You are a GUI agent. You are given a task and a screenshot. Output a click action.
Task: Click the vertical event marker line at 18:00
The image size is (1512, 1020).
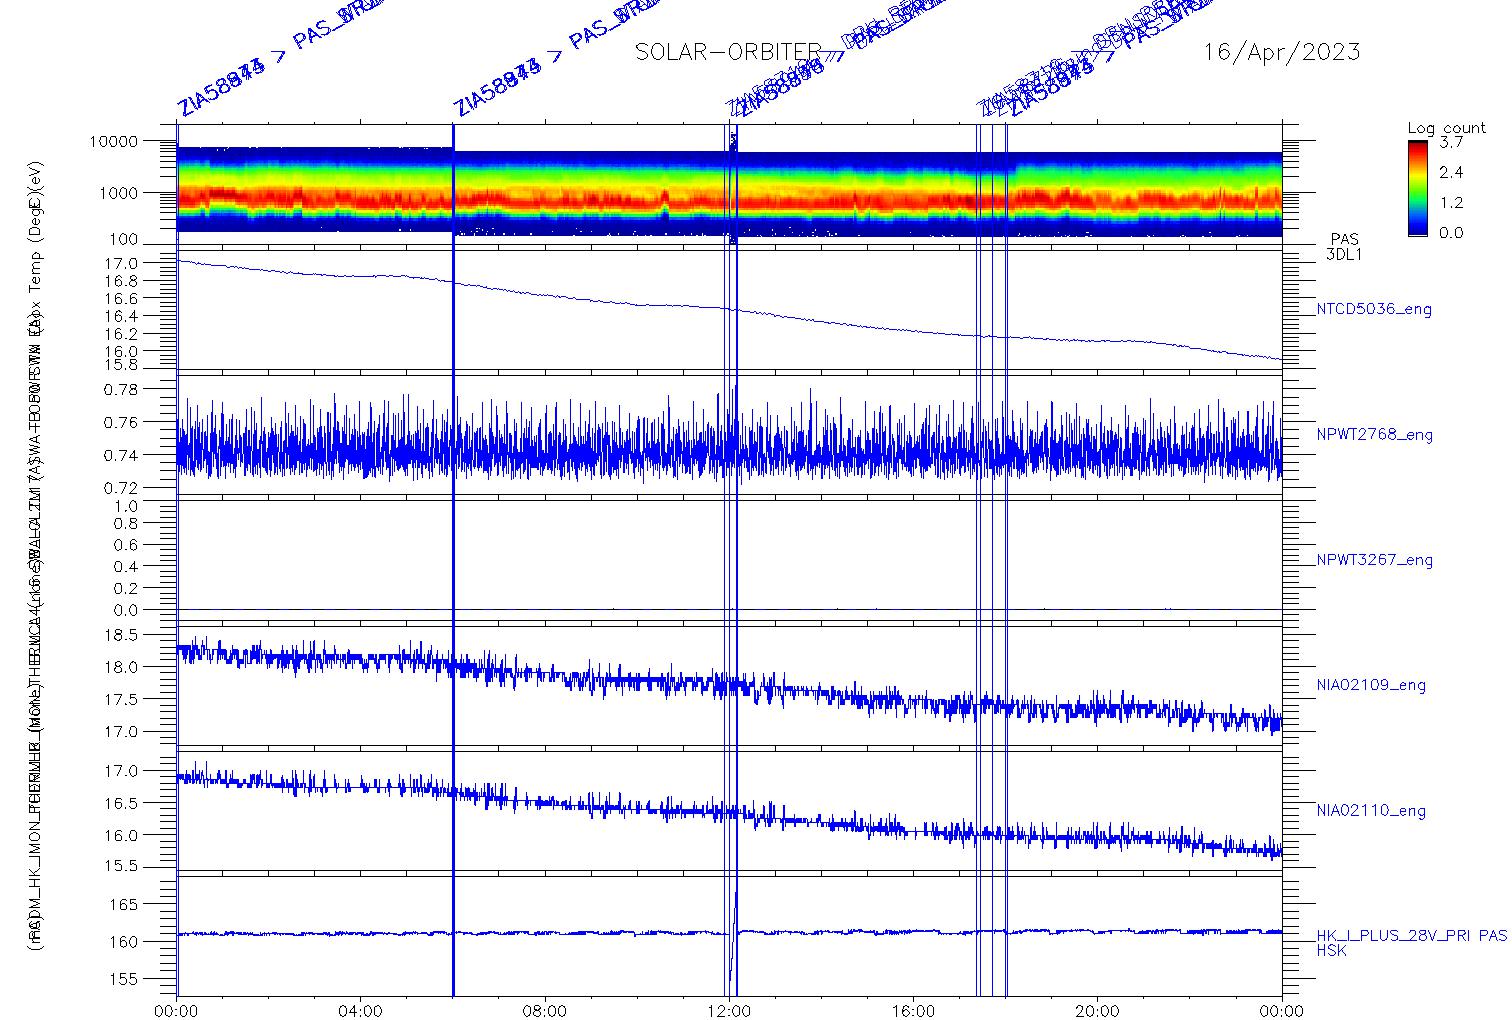(x=1006, y=559)
